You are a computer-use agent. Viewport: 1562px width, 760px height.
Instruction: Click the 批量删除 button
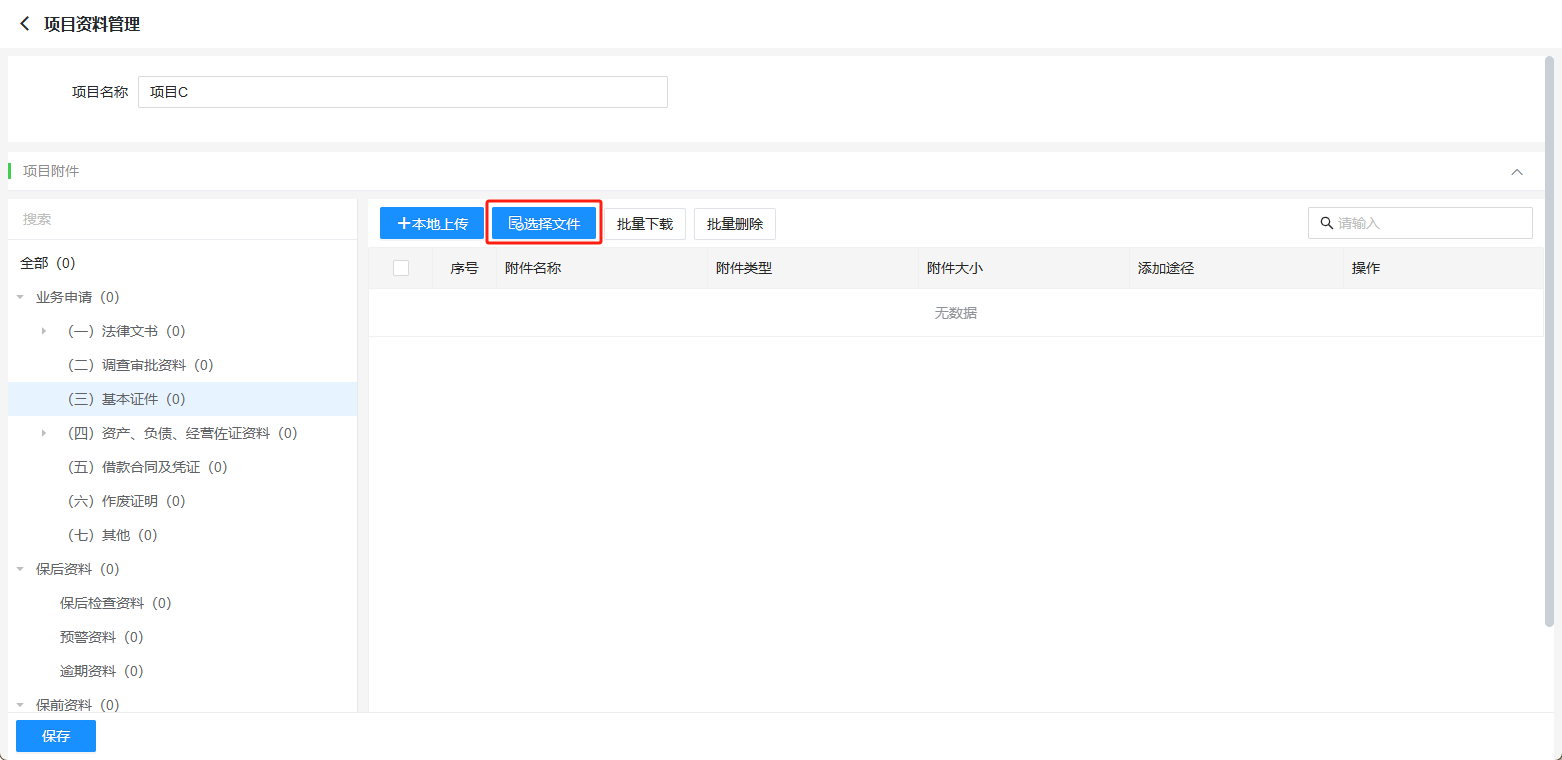pos(735,224)
